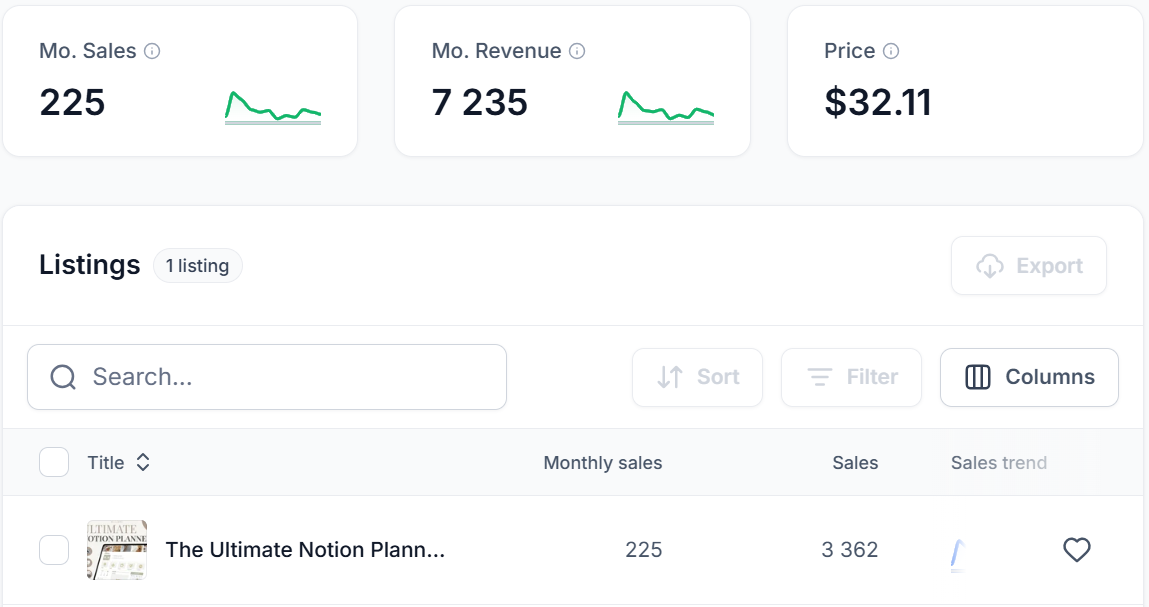1149x607 pixels.
Task: Toggle the select-all checkbox in table header
Action: click(x=54, y=463)
